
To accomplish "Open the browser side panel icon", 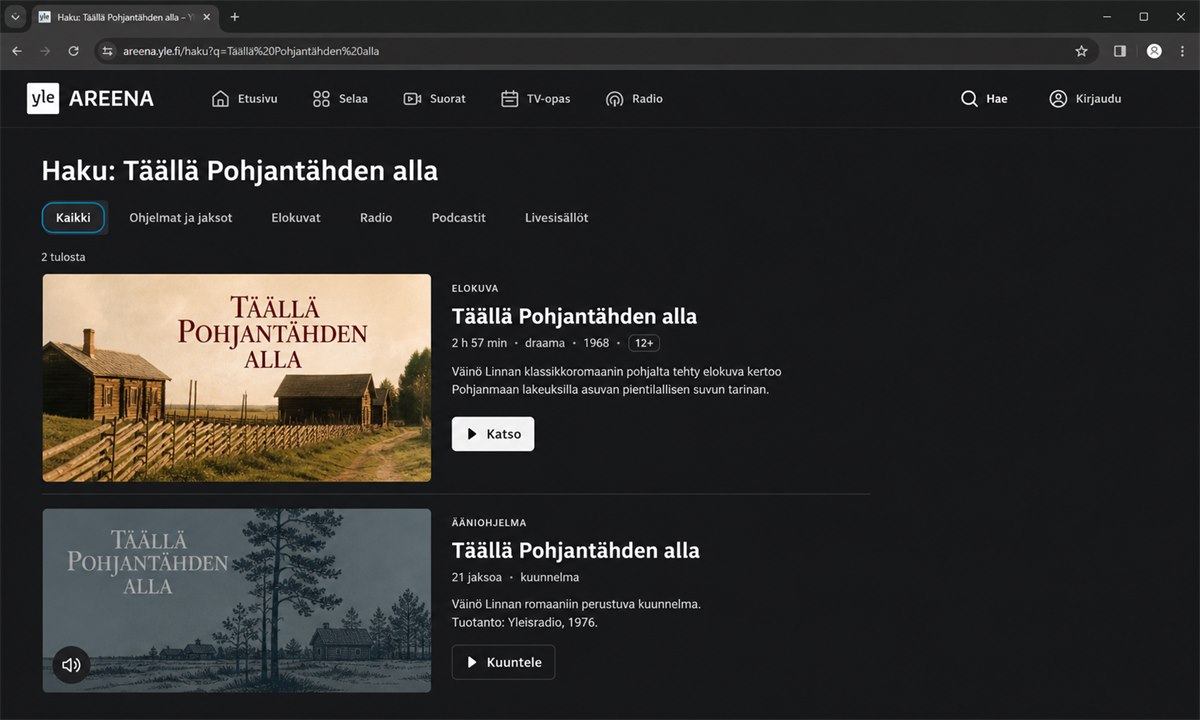I will [x=1120, y=51].
